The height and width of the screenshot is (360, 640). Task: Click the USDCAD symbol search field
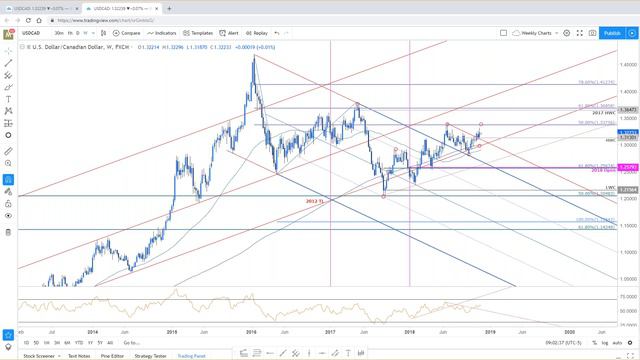pyautogui.click(x=31, y=33)
